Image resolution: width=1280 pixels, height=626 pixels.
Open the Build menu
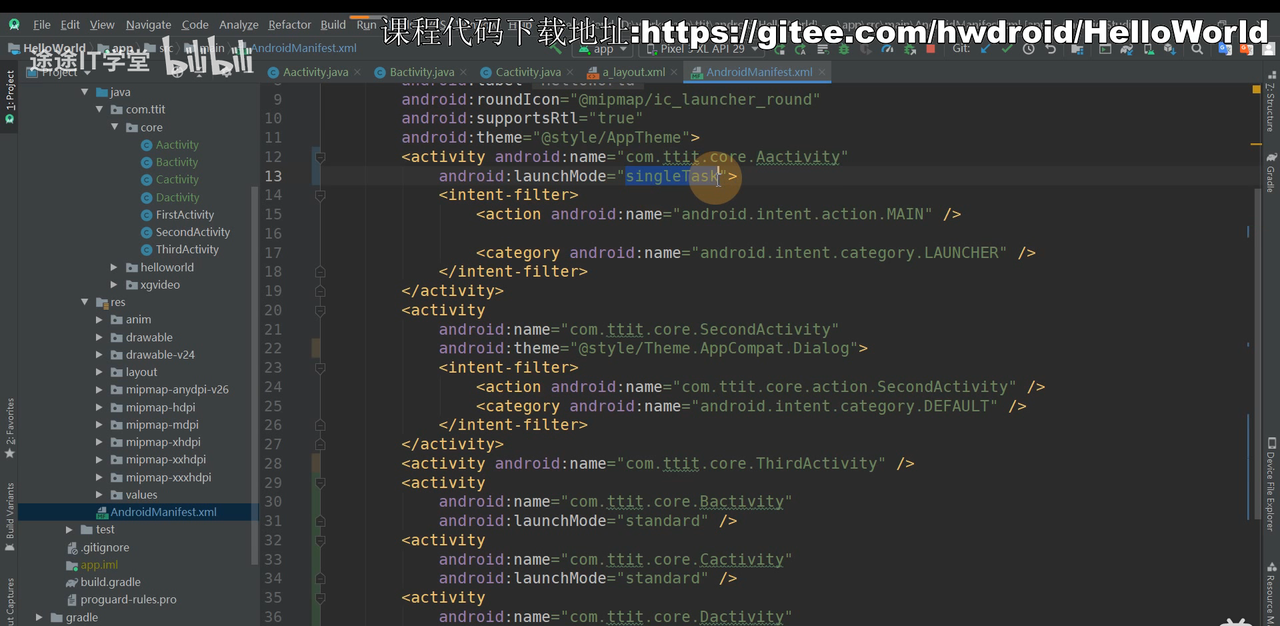333,25
